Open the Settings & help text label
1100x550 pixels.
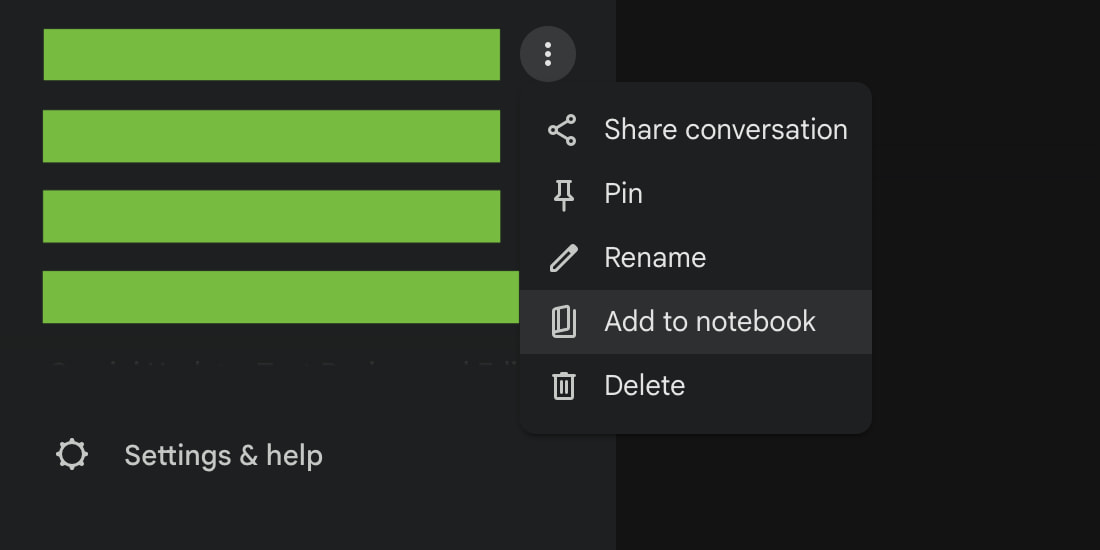[x=223, y=456]
